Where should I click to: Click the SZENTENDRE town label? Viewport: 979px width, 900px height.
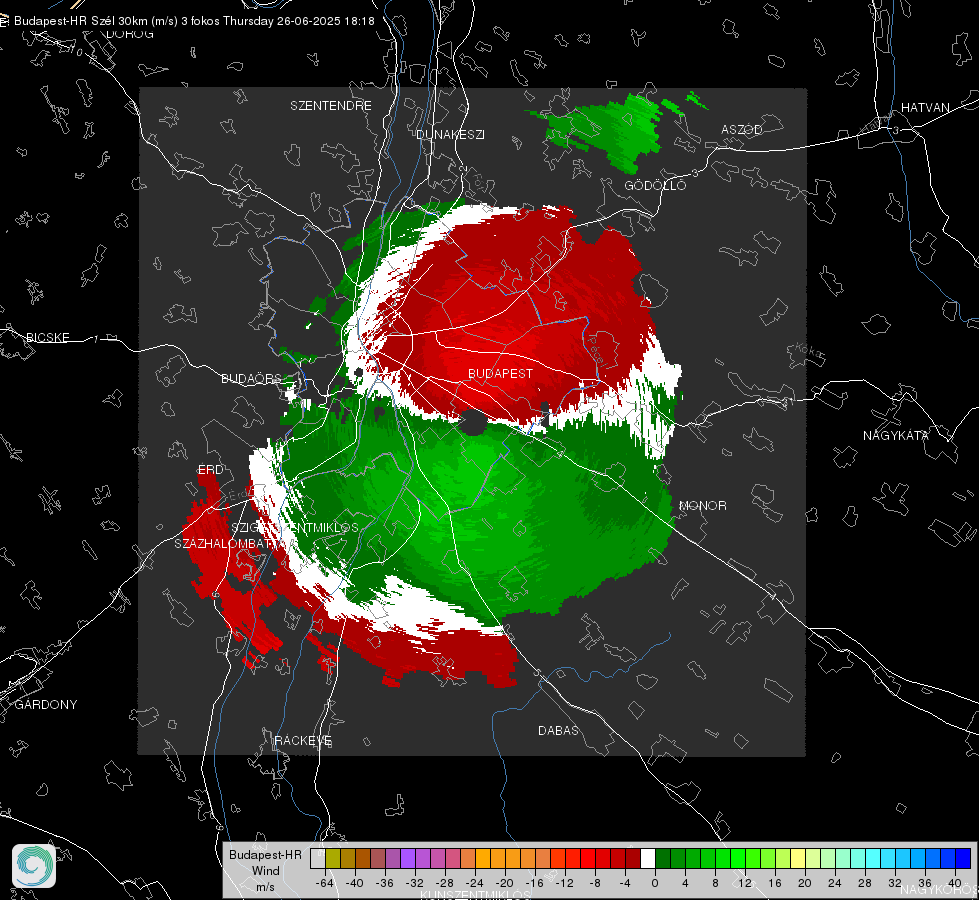pos(331,106)
